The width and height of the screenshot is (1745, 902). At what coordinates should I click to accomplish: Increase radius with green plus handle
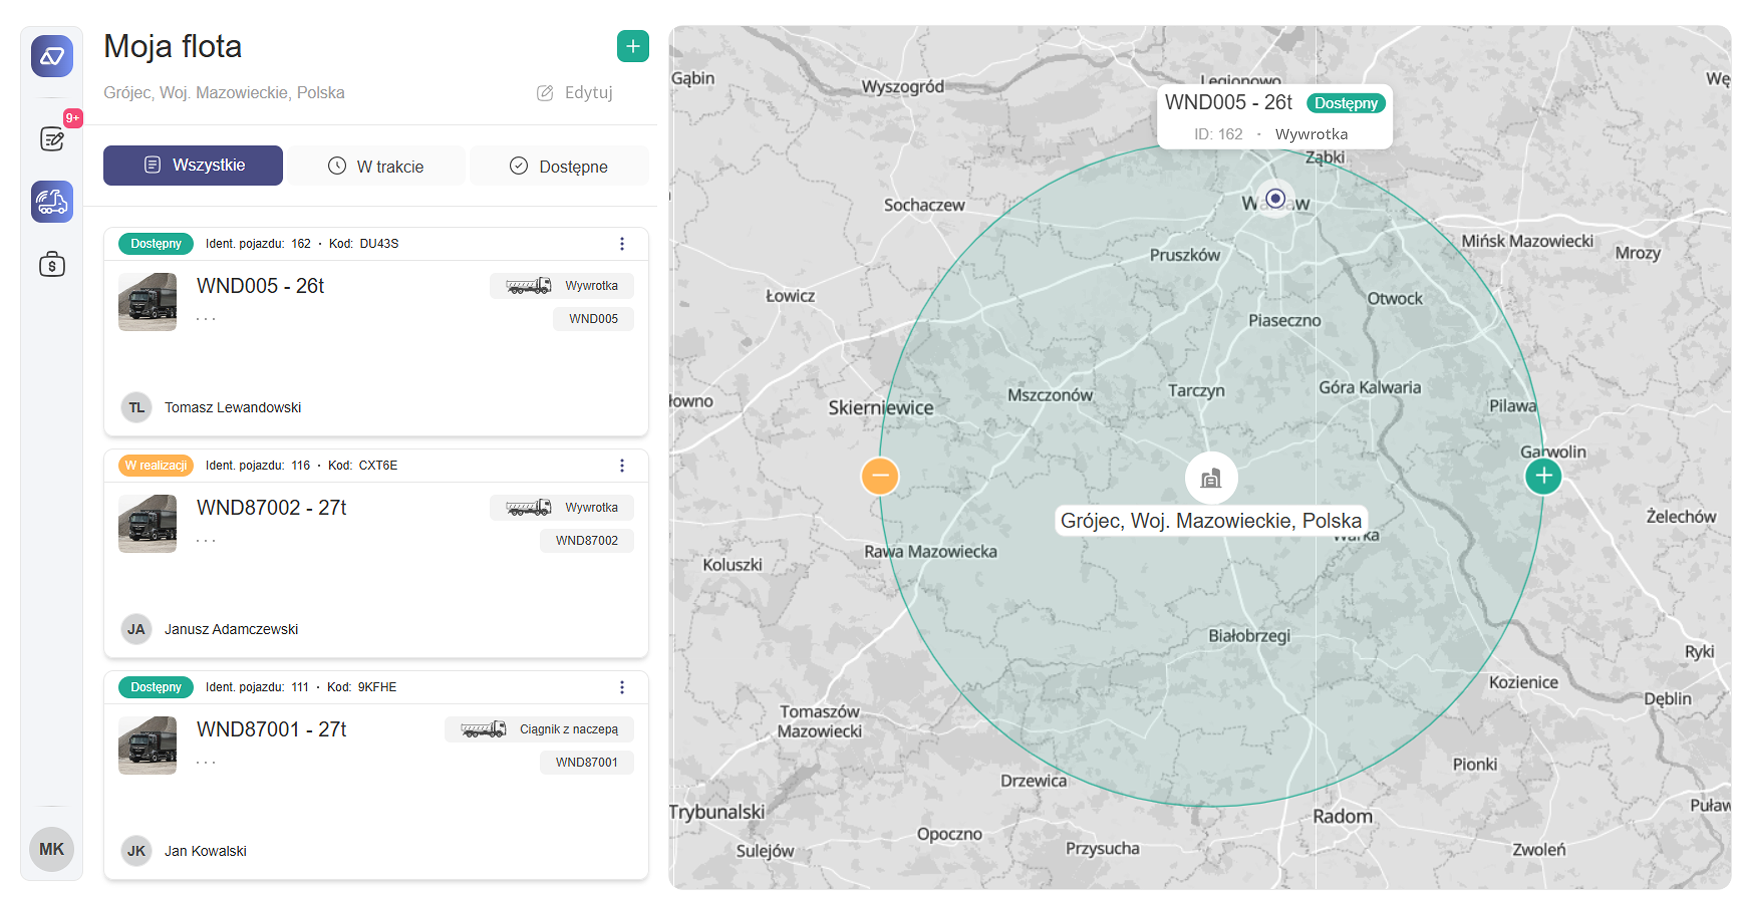click(1543, 476)
